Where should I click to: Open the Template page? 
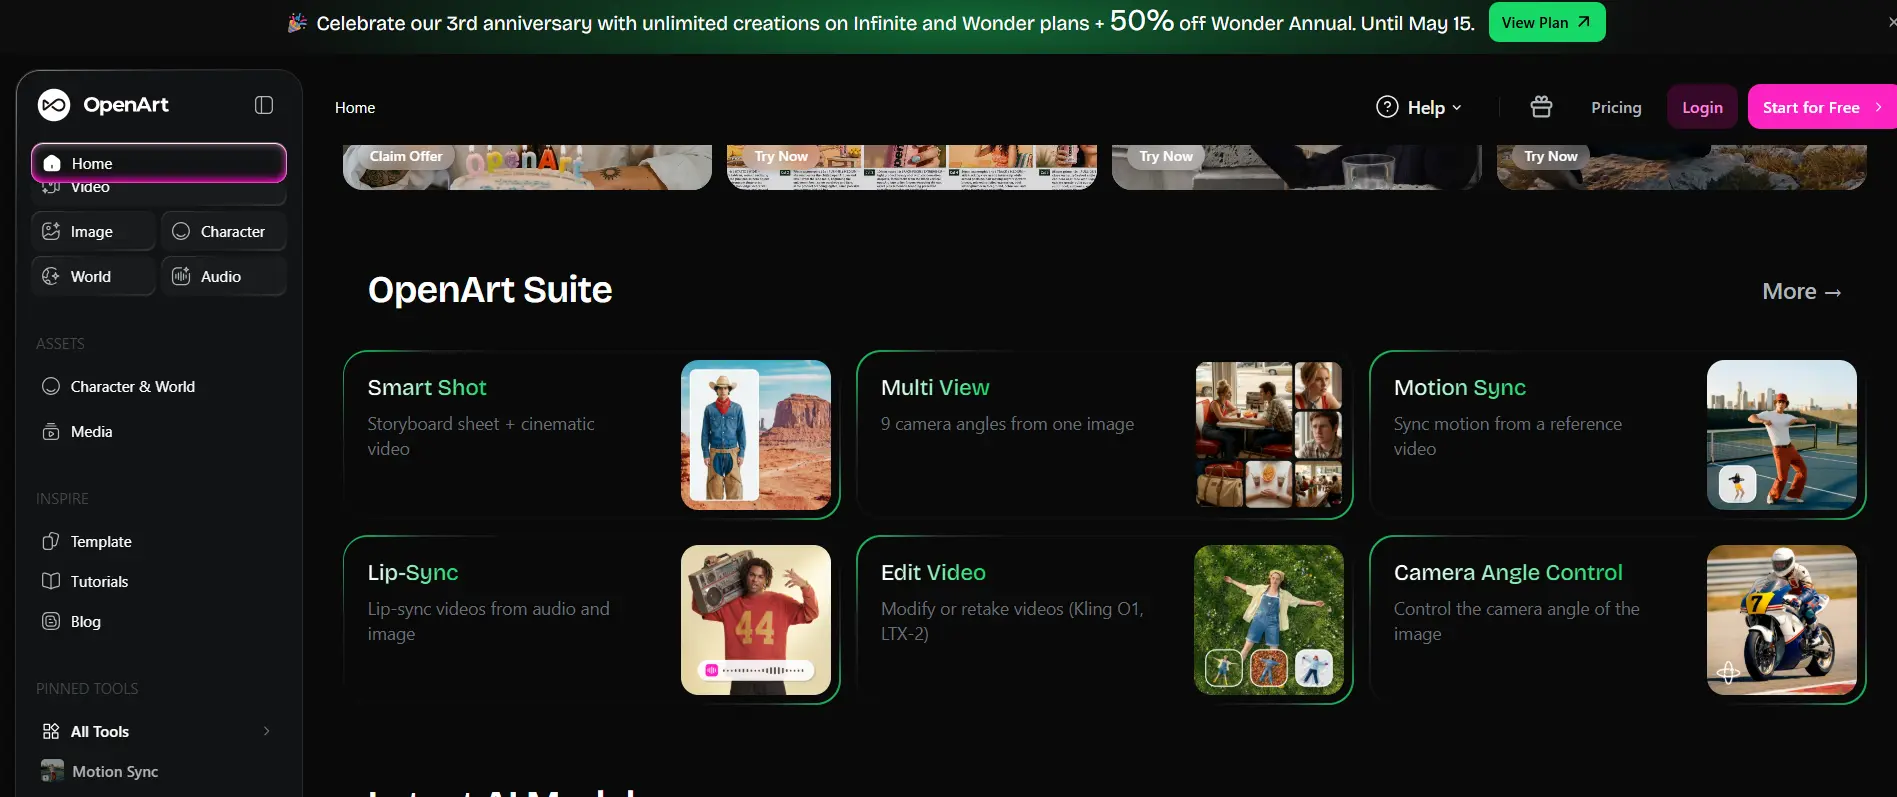[x=159, y=541]
